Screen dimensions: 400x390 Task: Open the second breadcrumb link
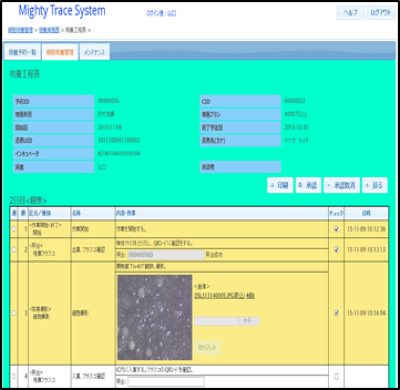point(49,30)
